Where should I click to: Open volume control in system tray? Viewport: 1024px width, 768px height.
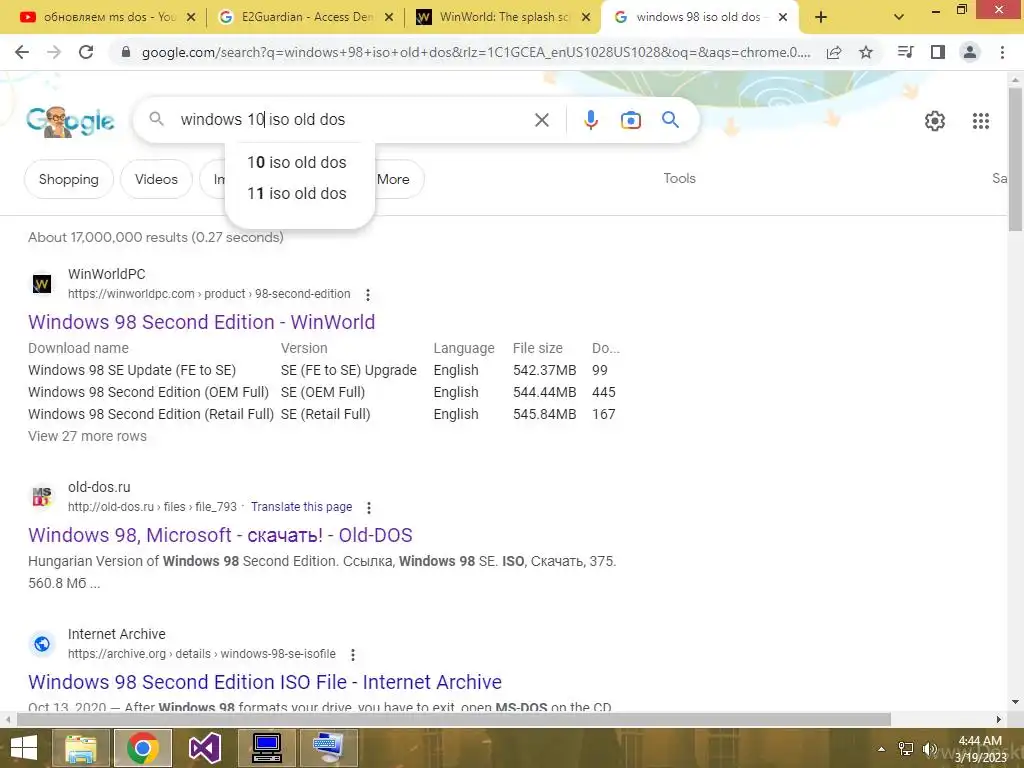tap(929, 749)
